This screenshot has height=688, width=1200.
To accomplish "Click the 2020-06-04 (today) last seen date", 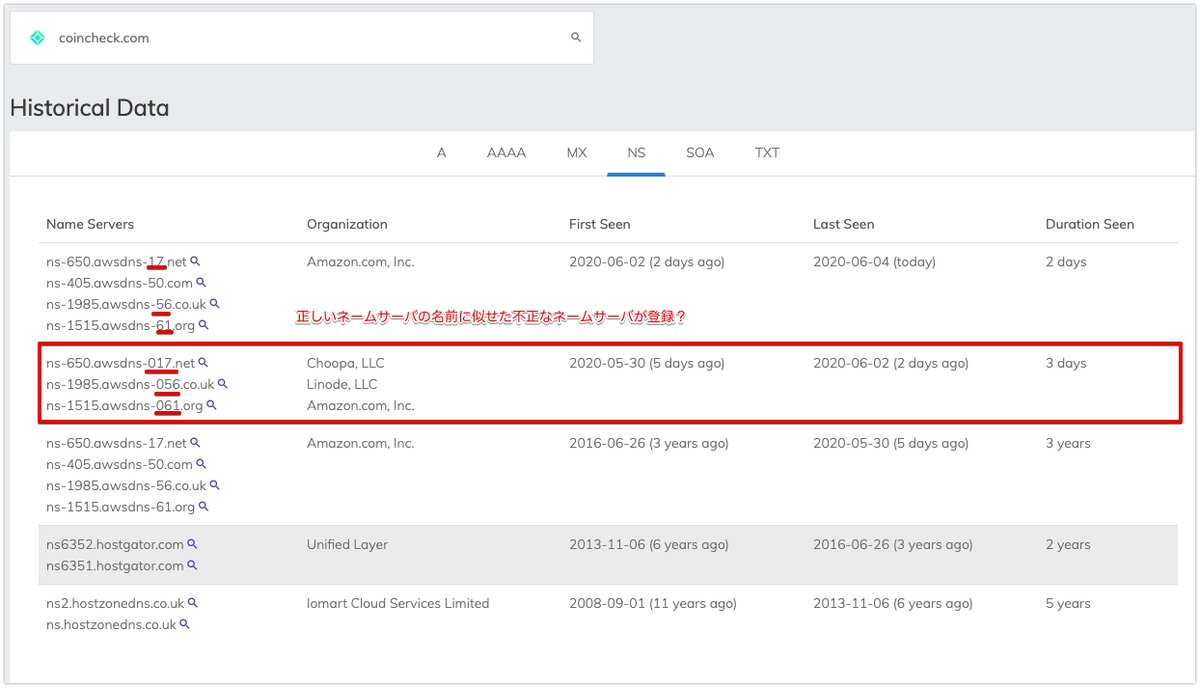I will [874, 262].
